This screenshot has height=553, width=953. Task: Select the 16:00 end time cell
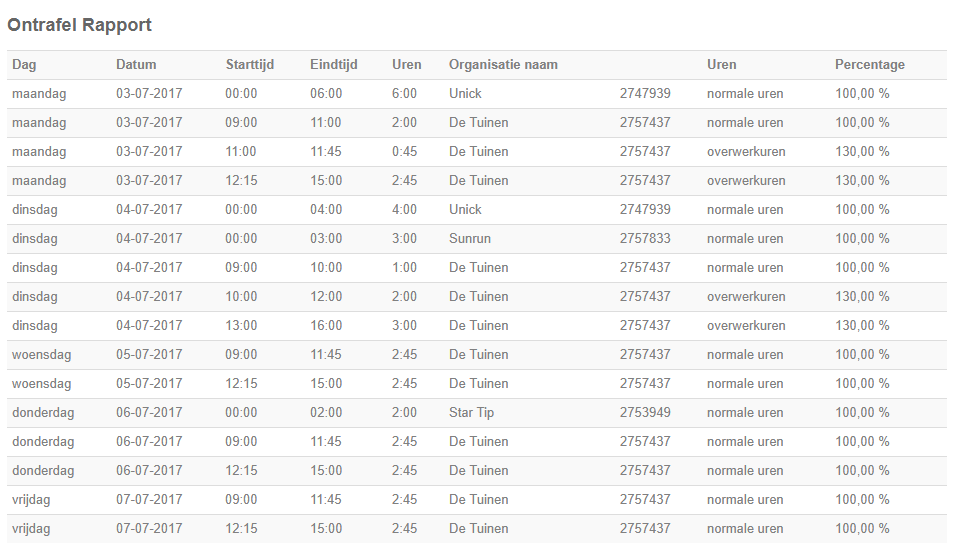pyautogui.click(x=326, y=326)
